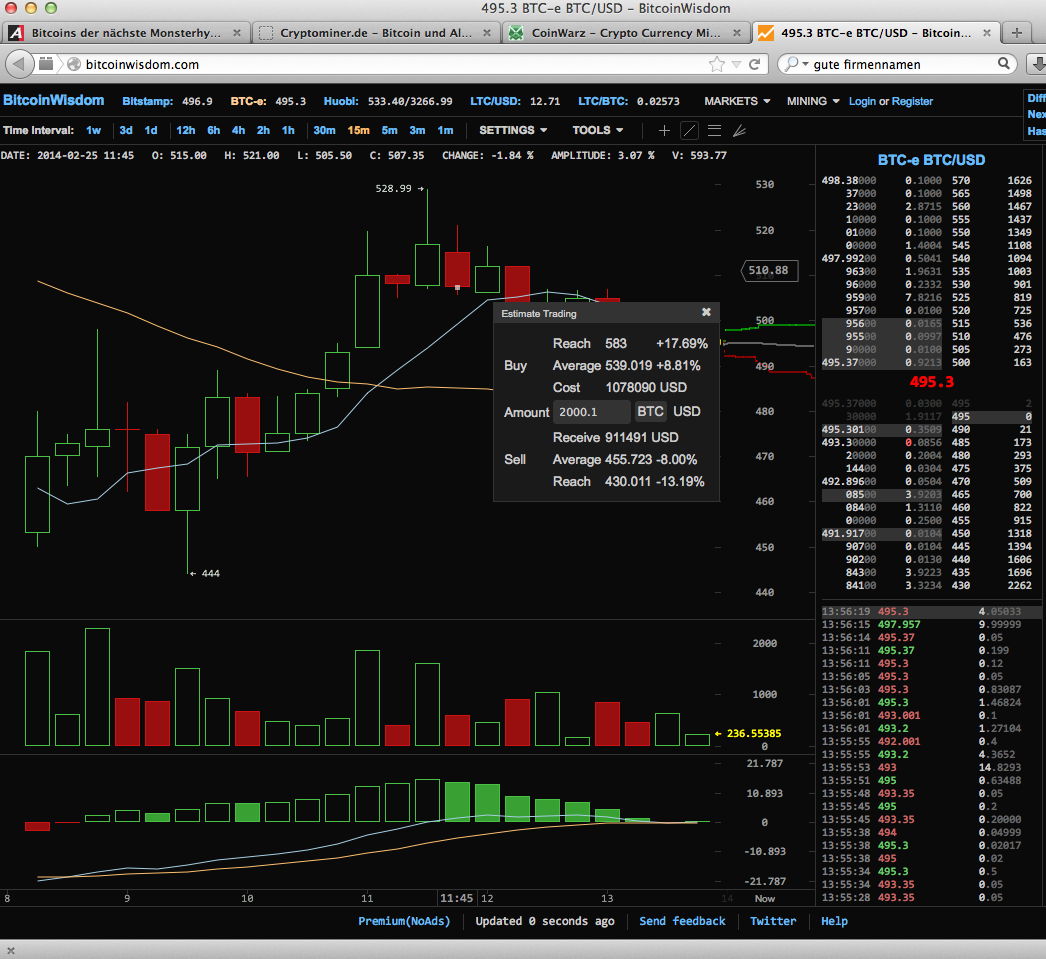Image resolution: width=1046 pixels, height=959 pixels.
Task: Set time interval to 1d
Action: [151, 130]
